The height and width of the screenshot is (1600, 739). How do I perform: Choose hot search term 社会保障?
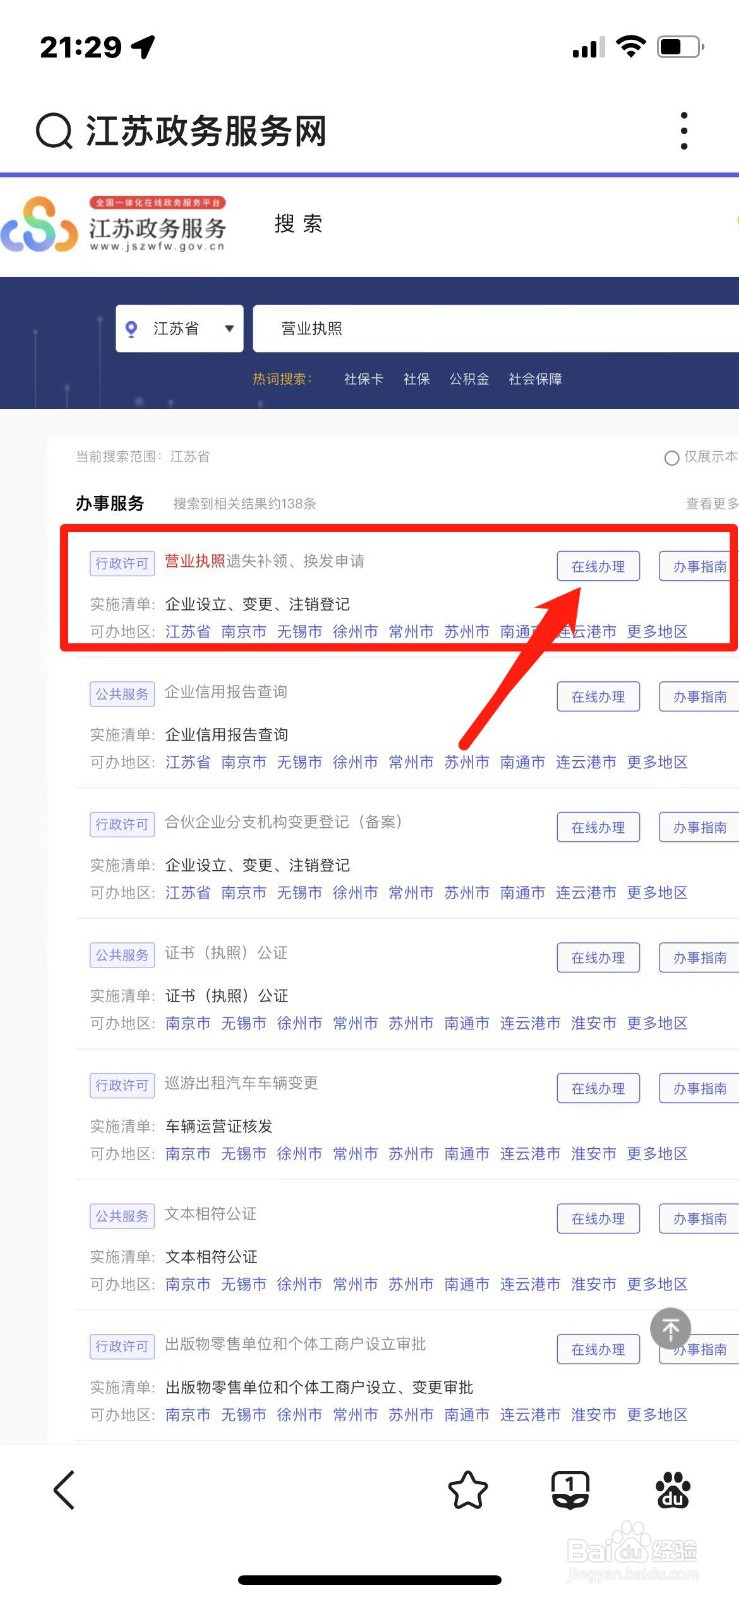point(535,379)
